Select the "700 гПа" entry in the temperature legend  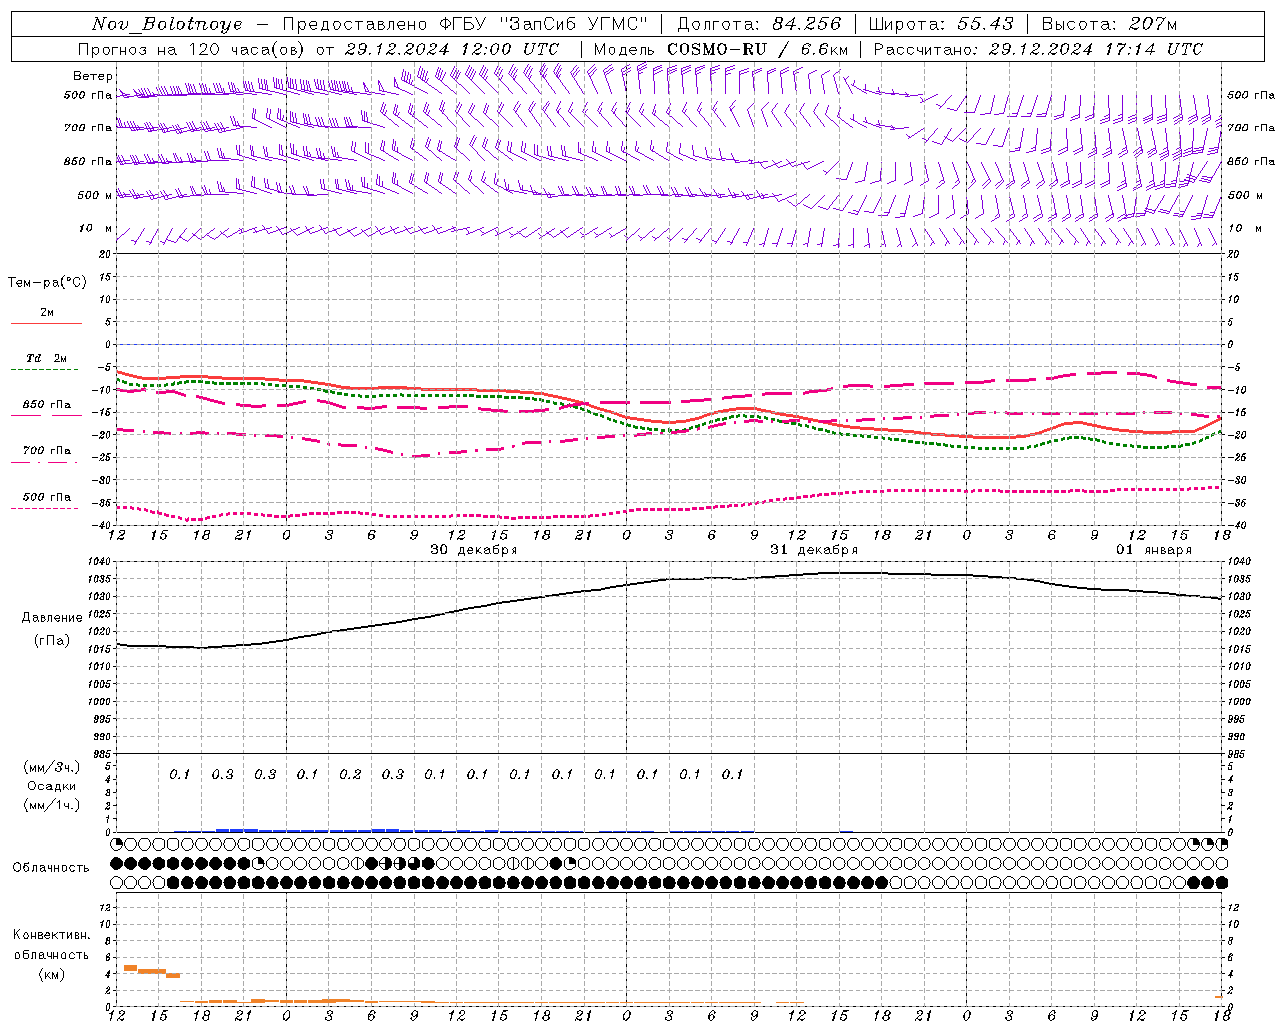pos(47,451)
